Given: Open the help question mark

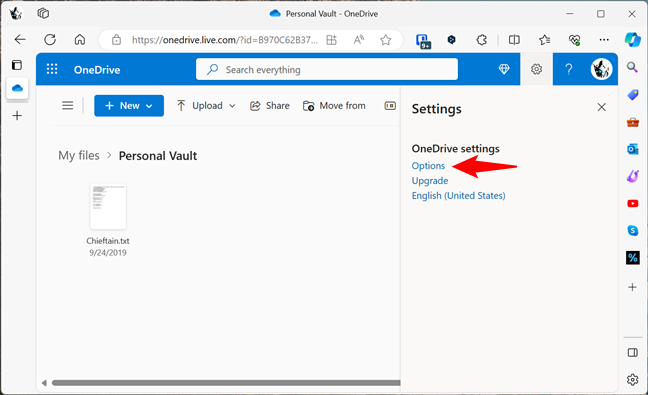Looking at the screenshot, I should click(569, 69).
